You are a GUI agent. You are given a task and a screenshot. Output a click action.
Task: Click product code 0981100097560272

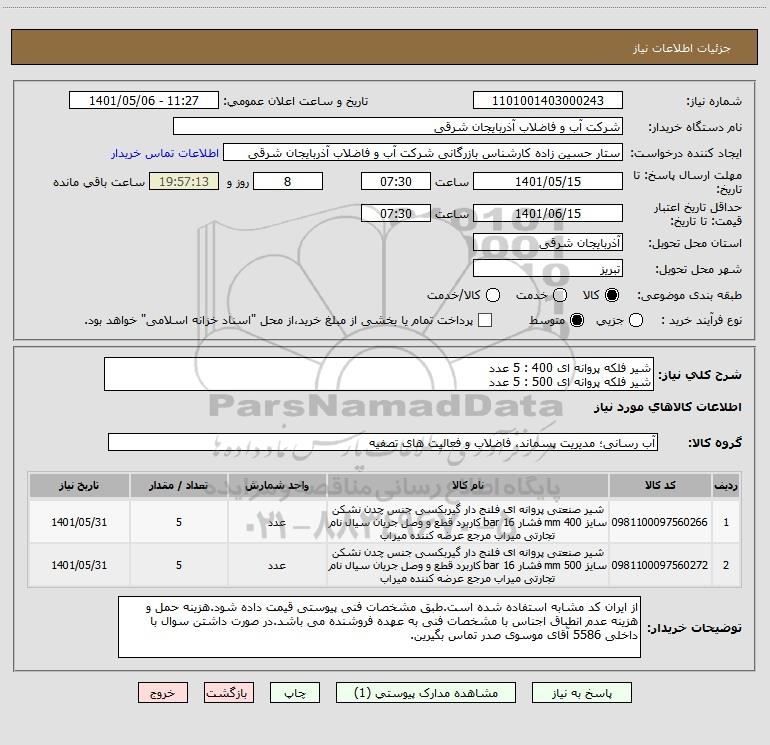(x=660, y=565)
